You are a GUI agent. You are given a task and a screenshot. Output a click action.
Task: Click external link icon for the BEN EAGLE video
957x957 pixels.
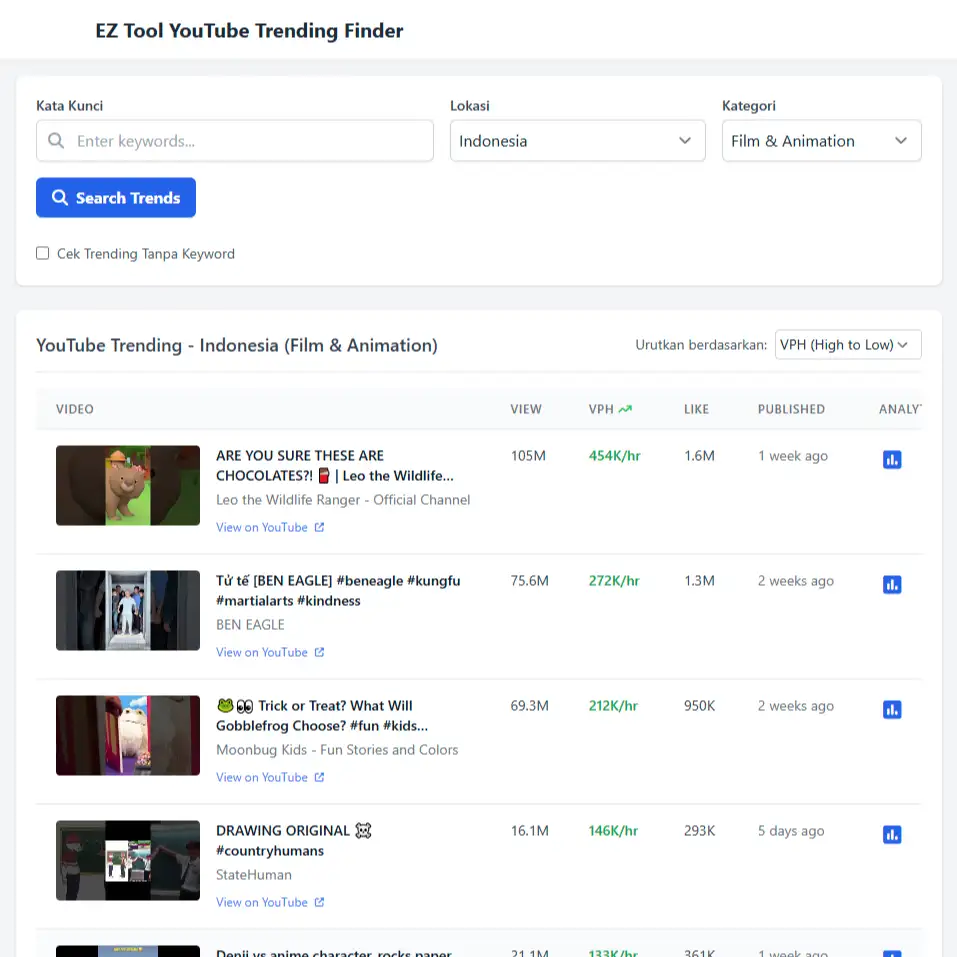point(320,652)
